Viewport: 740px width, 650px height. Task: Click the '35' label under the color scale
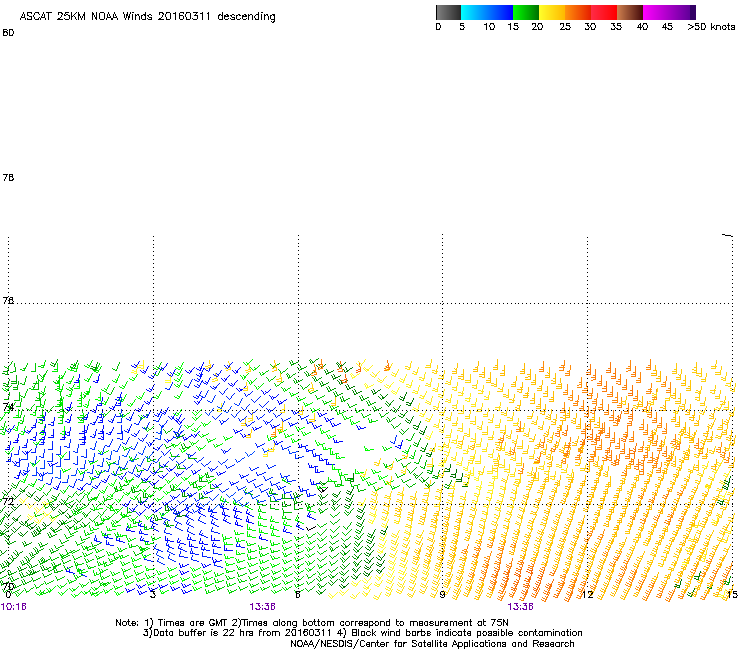(616, 27)
